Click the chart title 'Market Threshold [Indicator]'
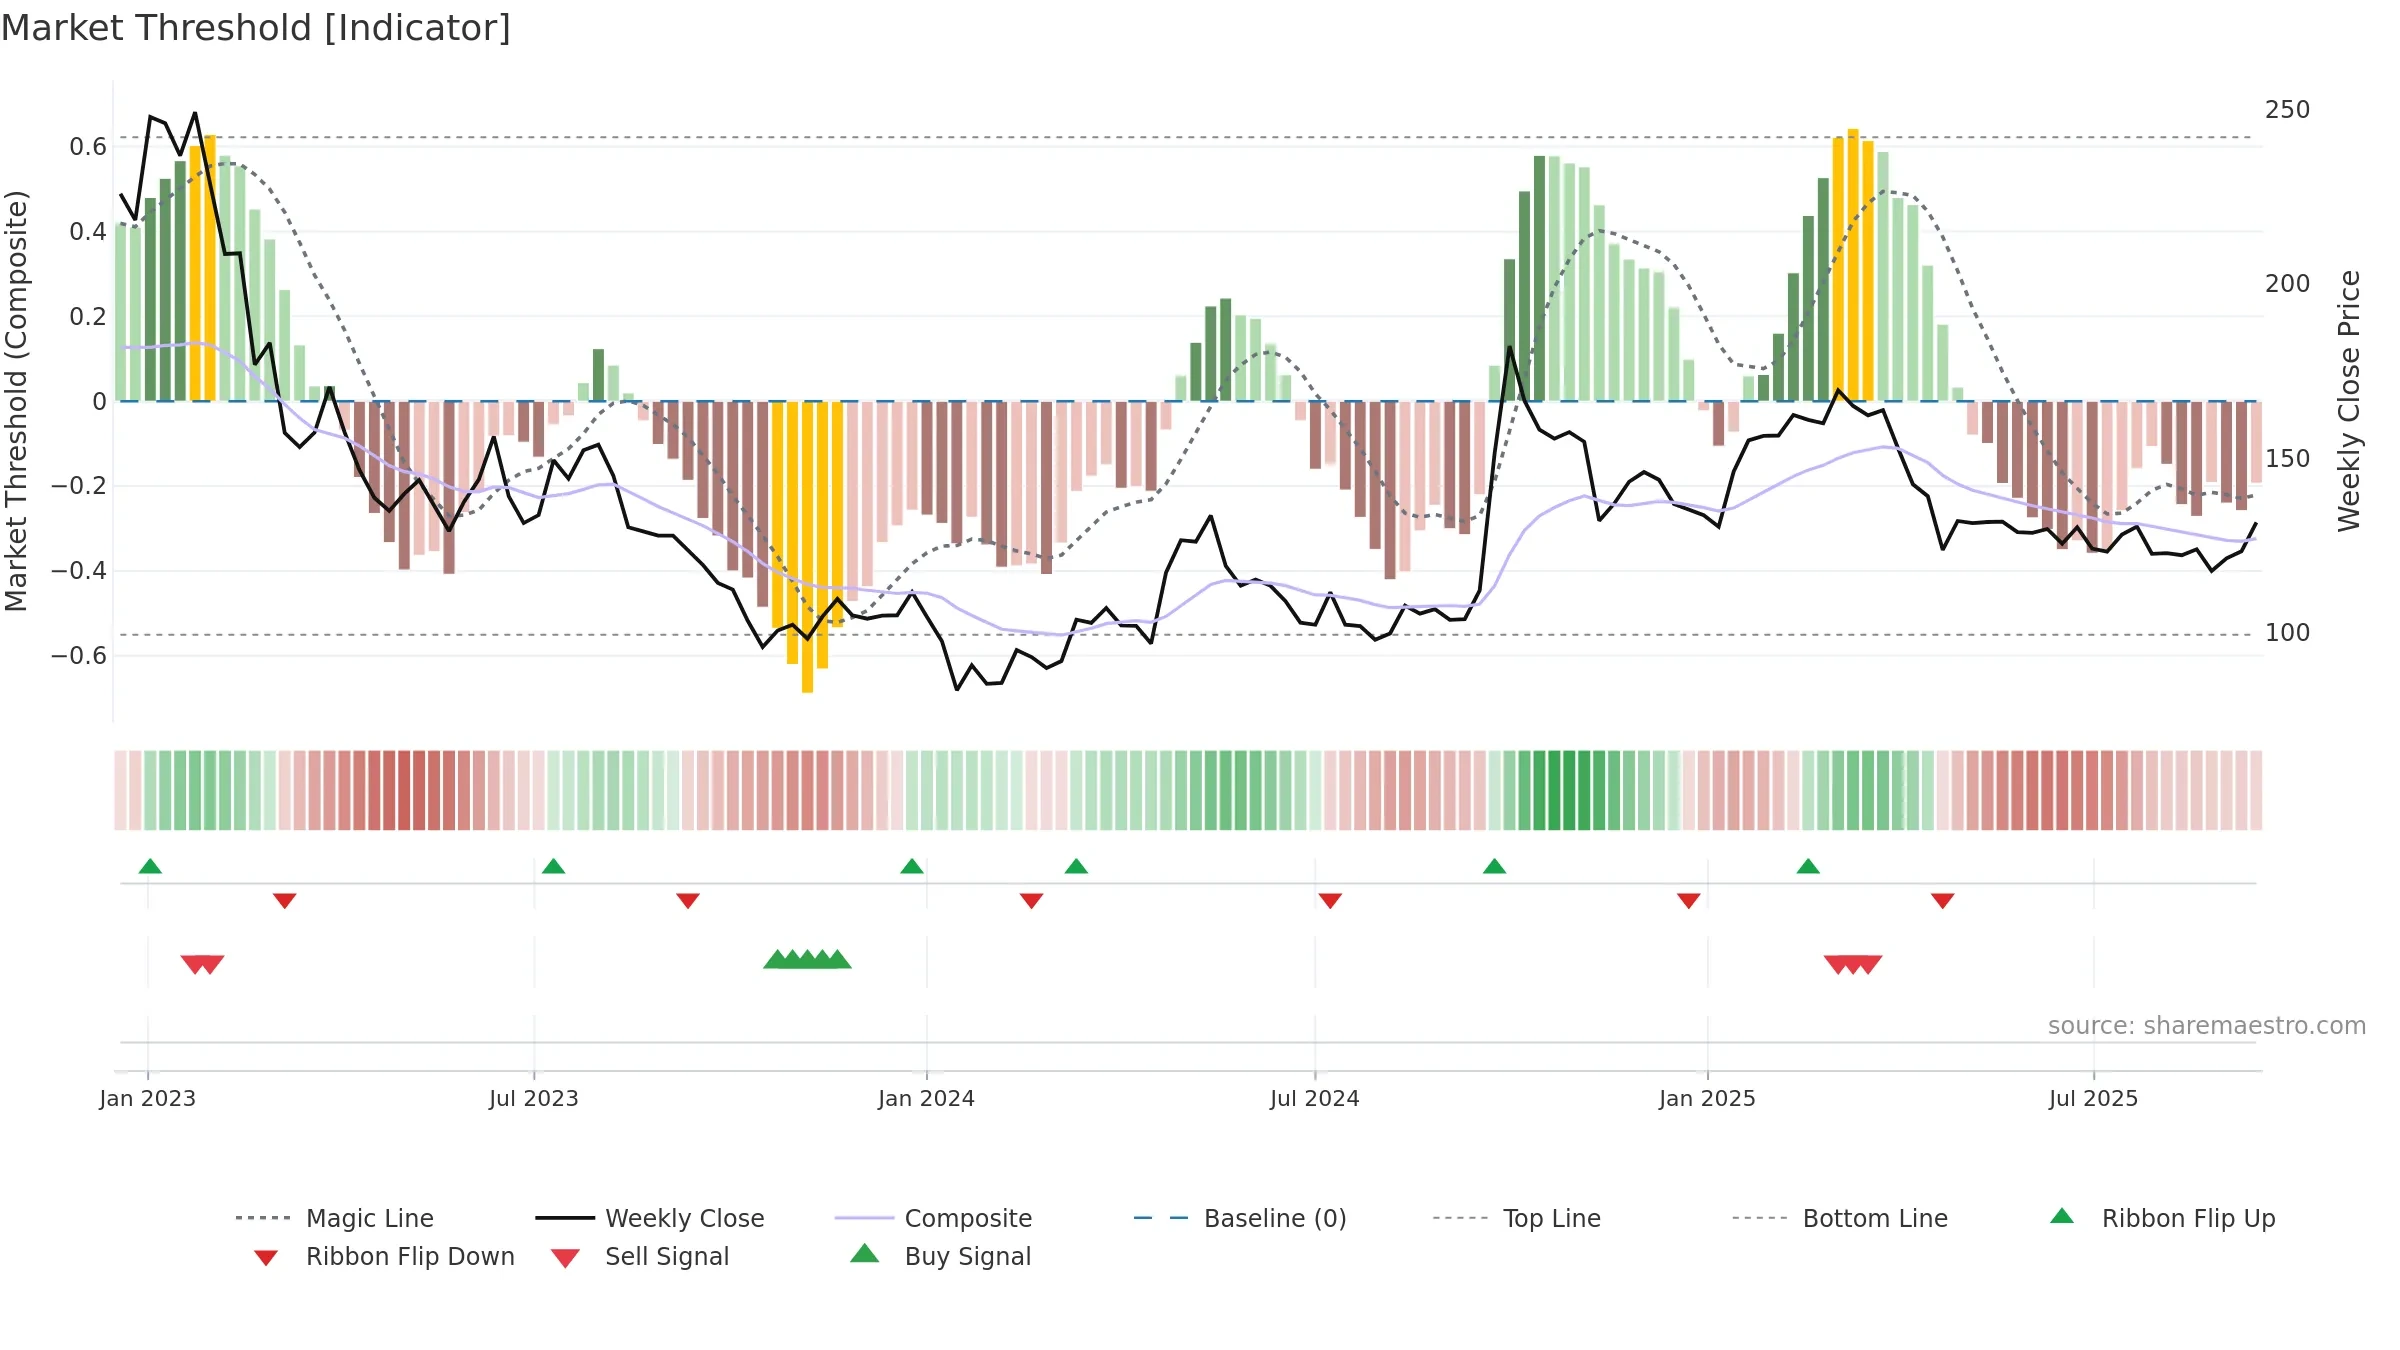This screenshot has width=2400, height=1350. [256, 28]
